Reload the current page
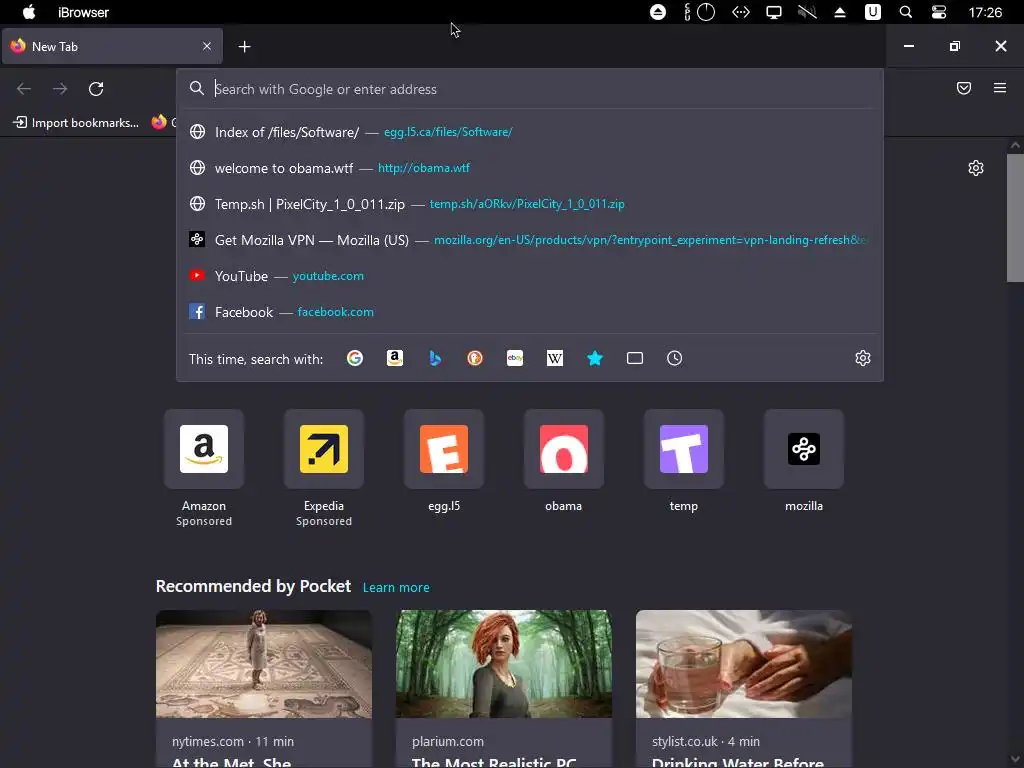Viewport: 1024px width, 768px height. tap(96, 88)
